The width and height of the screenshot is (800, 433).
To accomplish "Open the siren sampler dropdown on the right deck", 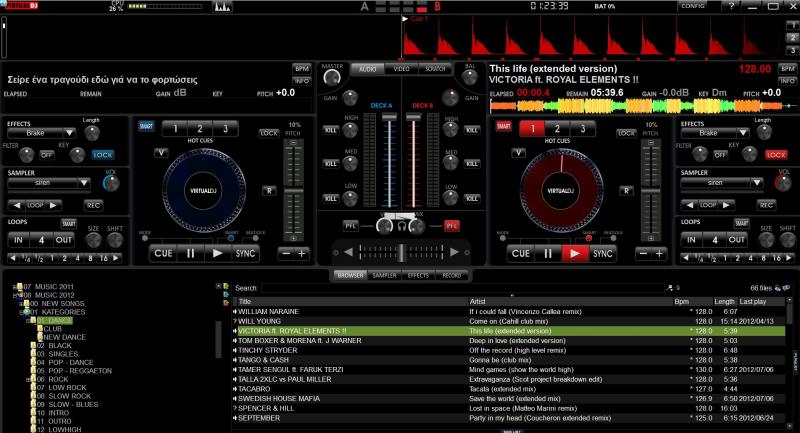I will click(x=722, y=183).
